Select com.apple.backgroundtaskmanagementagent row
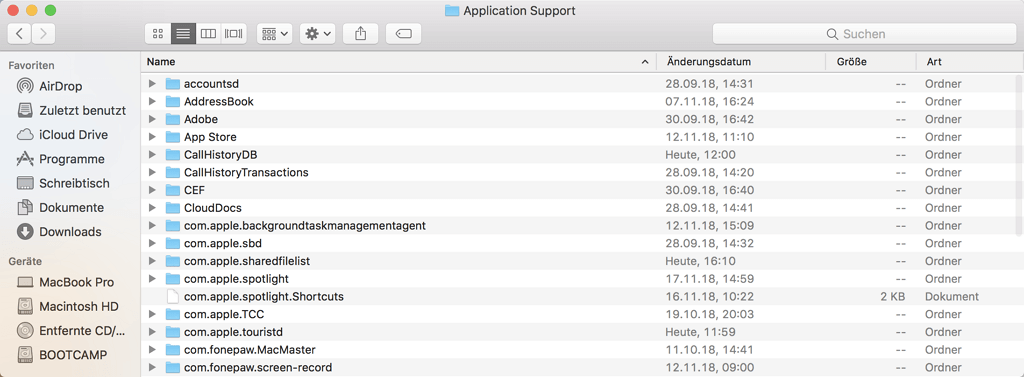The image size is (1024, 377). pyautogui.click(x=582, y=225)
